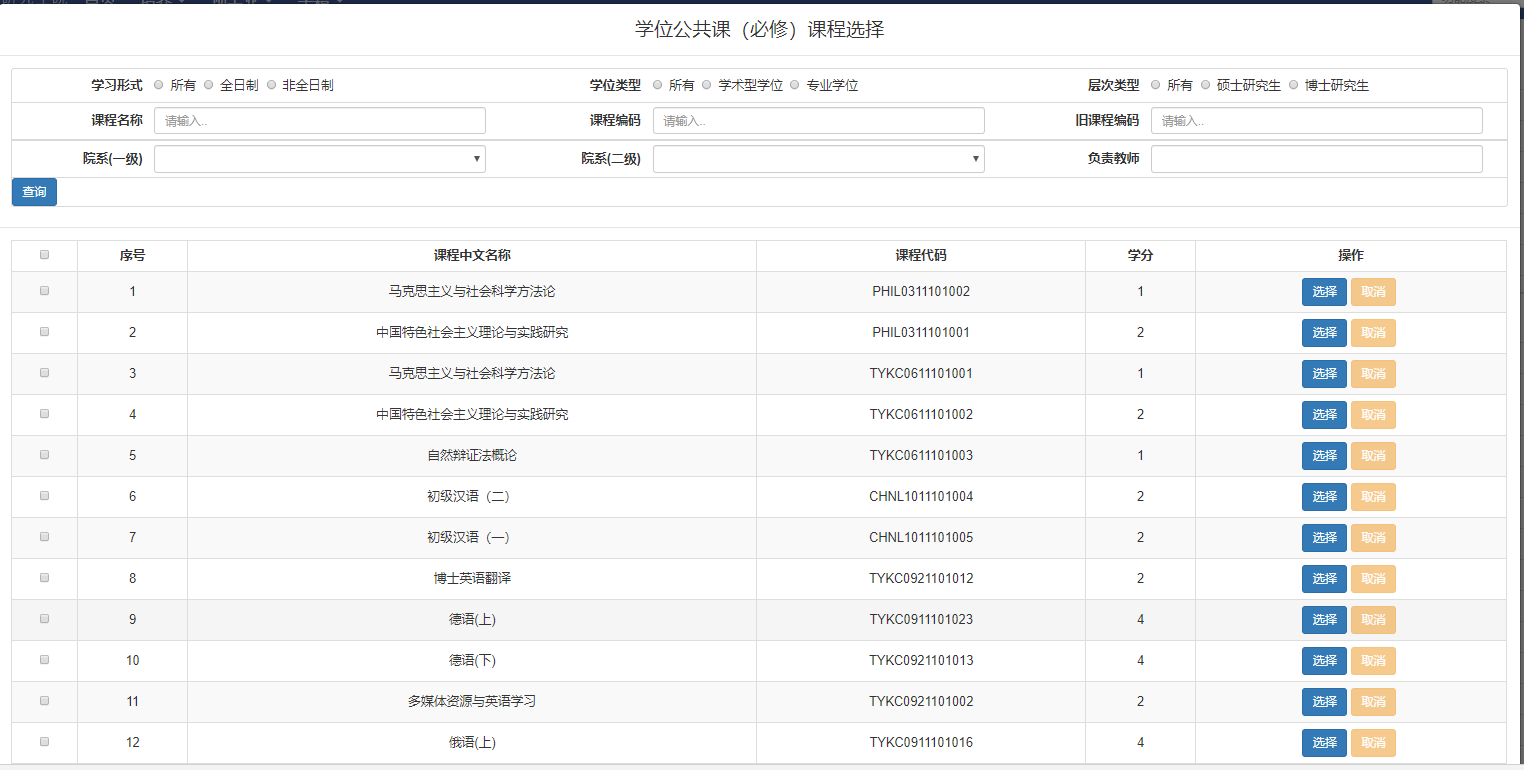The width and height of the screenshot is (1524, 770).
Task: Click the 负责教师 input field
Action: point(1316,159)
